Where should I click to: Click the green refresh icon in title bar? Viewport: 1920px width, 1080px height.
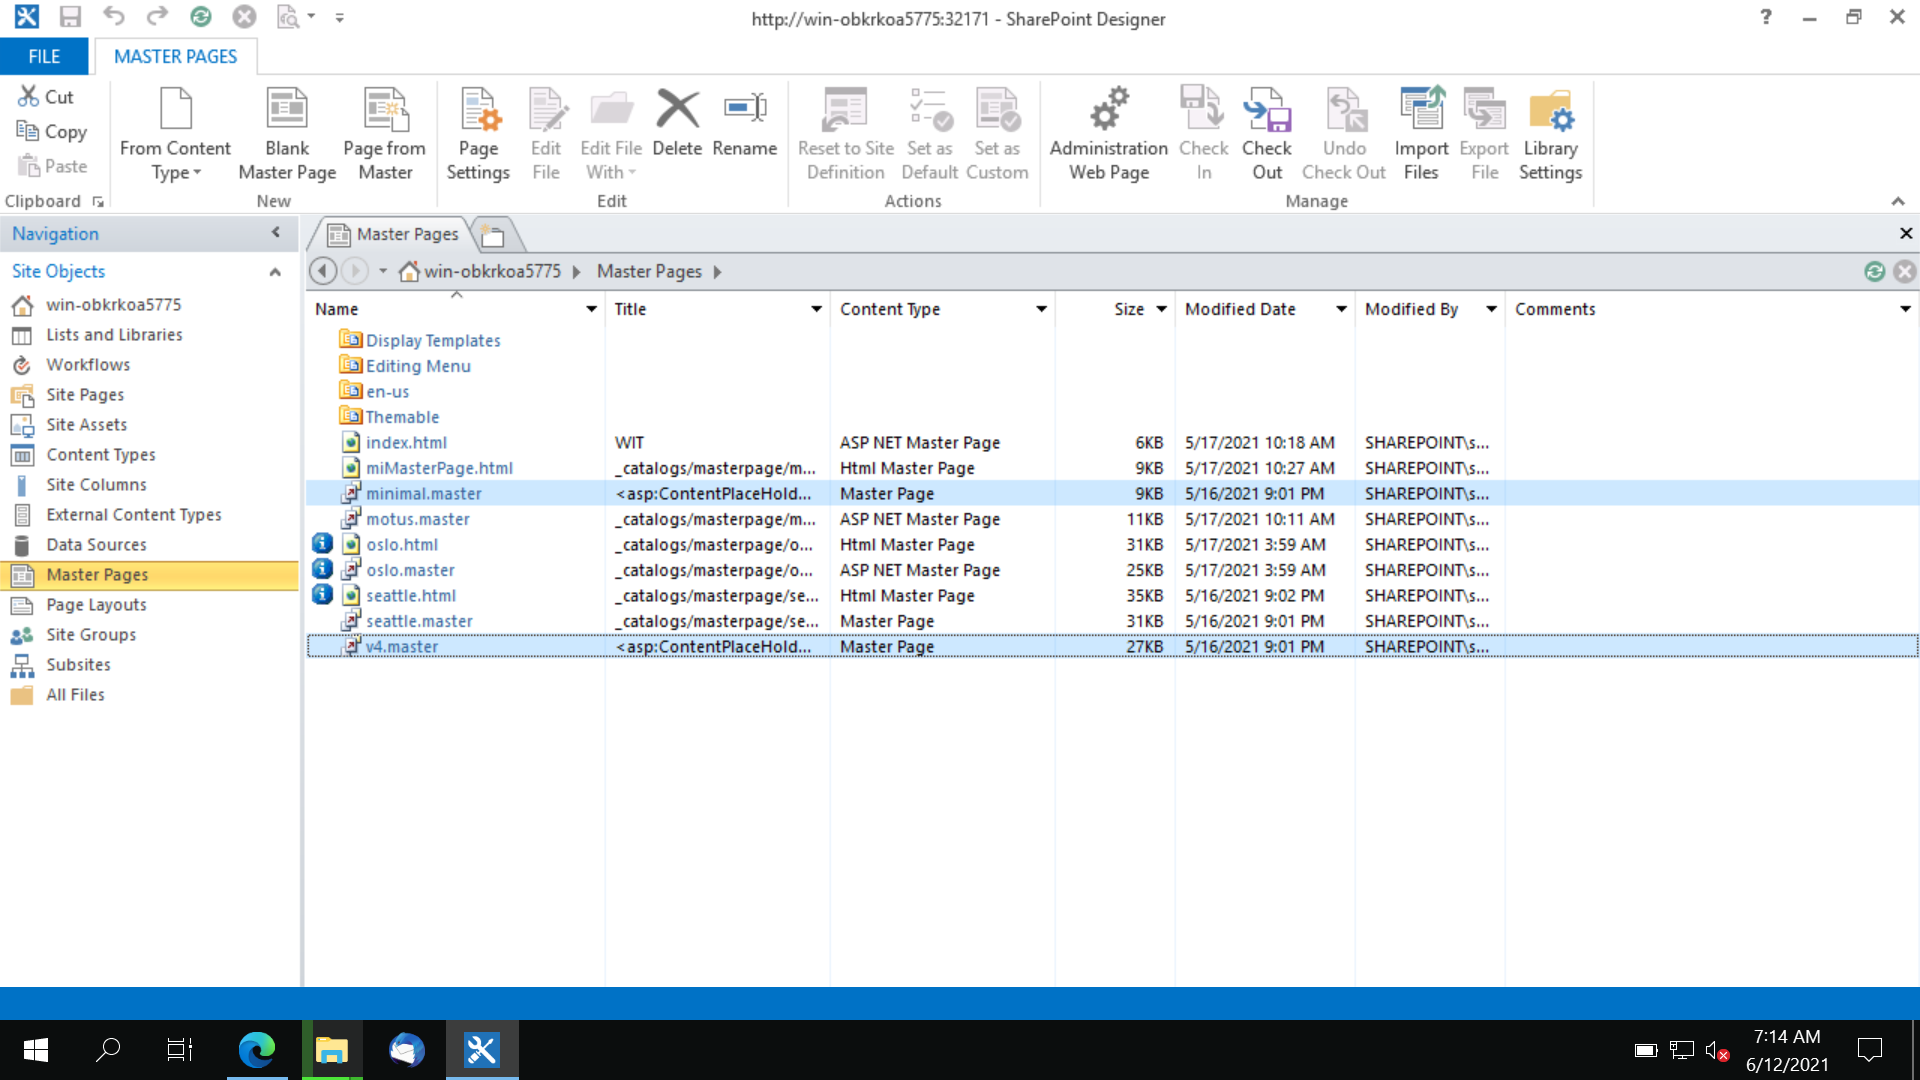(x=200, y=17)
